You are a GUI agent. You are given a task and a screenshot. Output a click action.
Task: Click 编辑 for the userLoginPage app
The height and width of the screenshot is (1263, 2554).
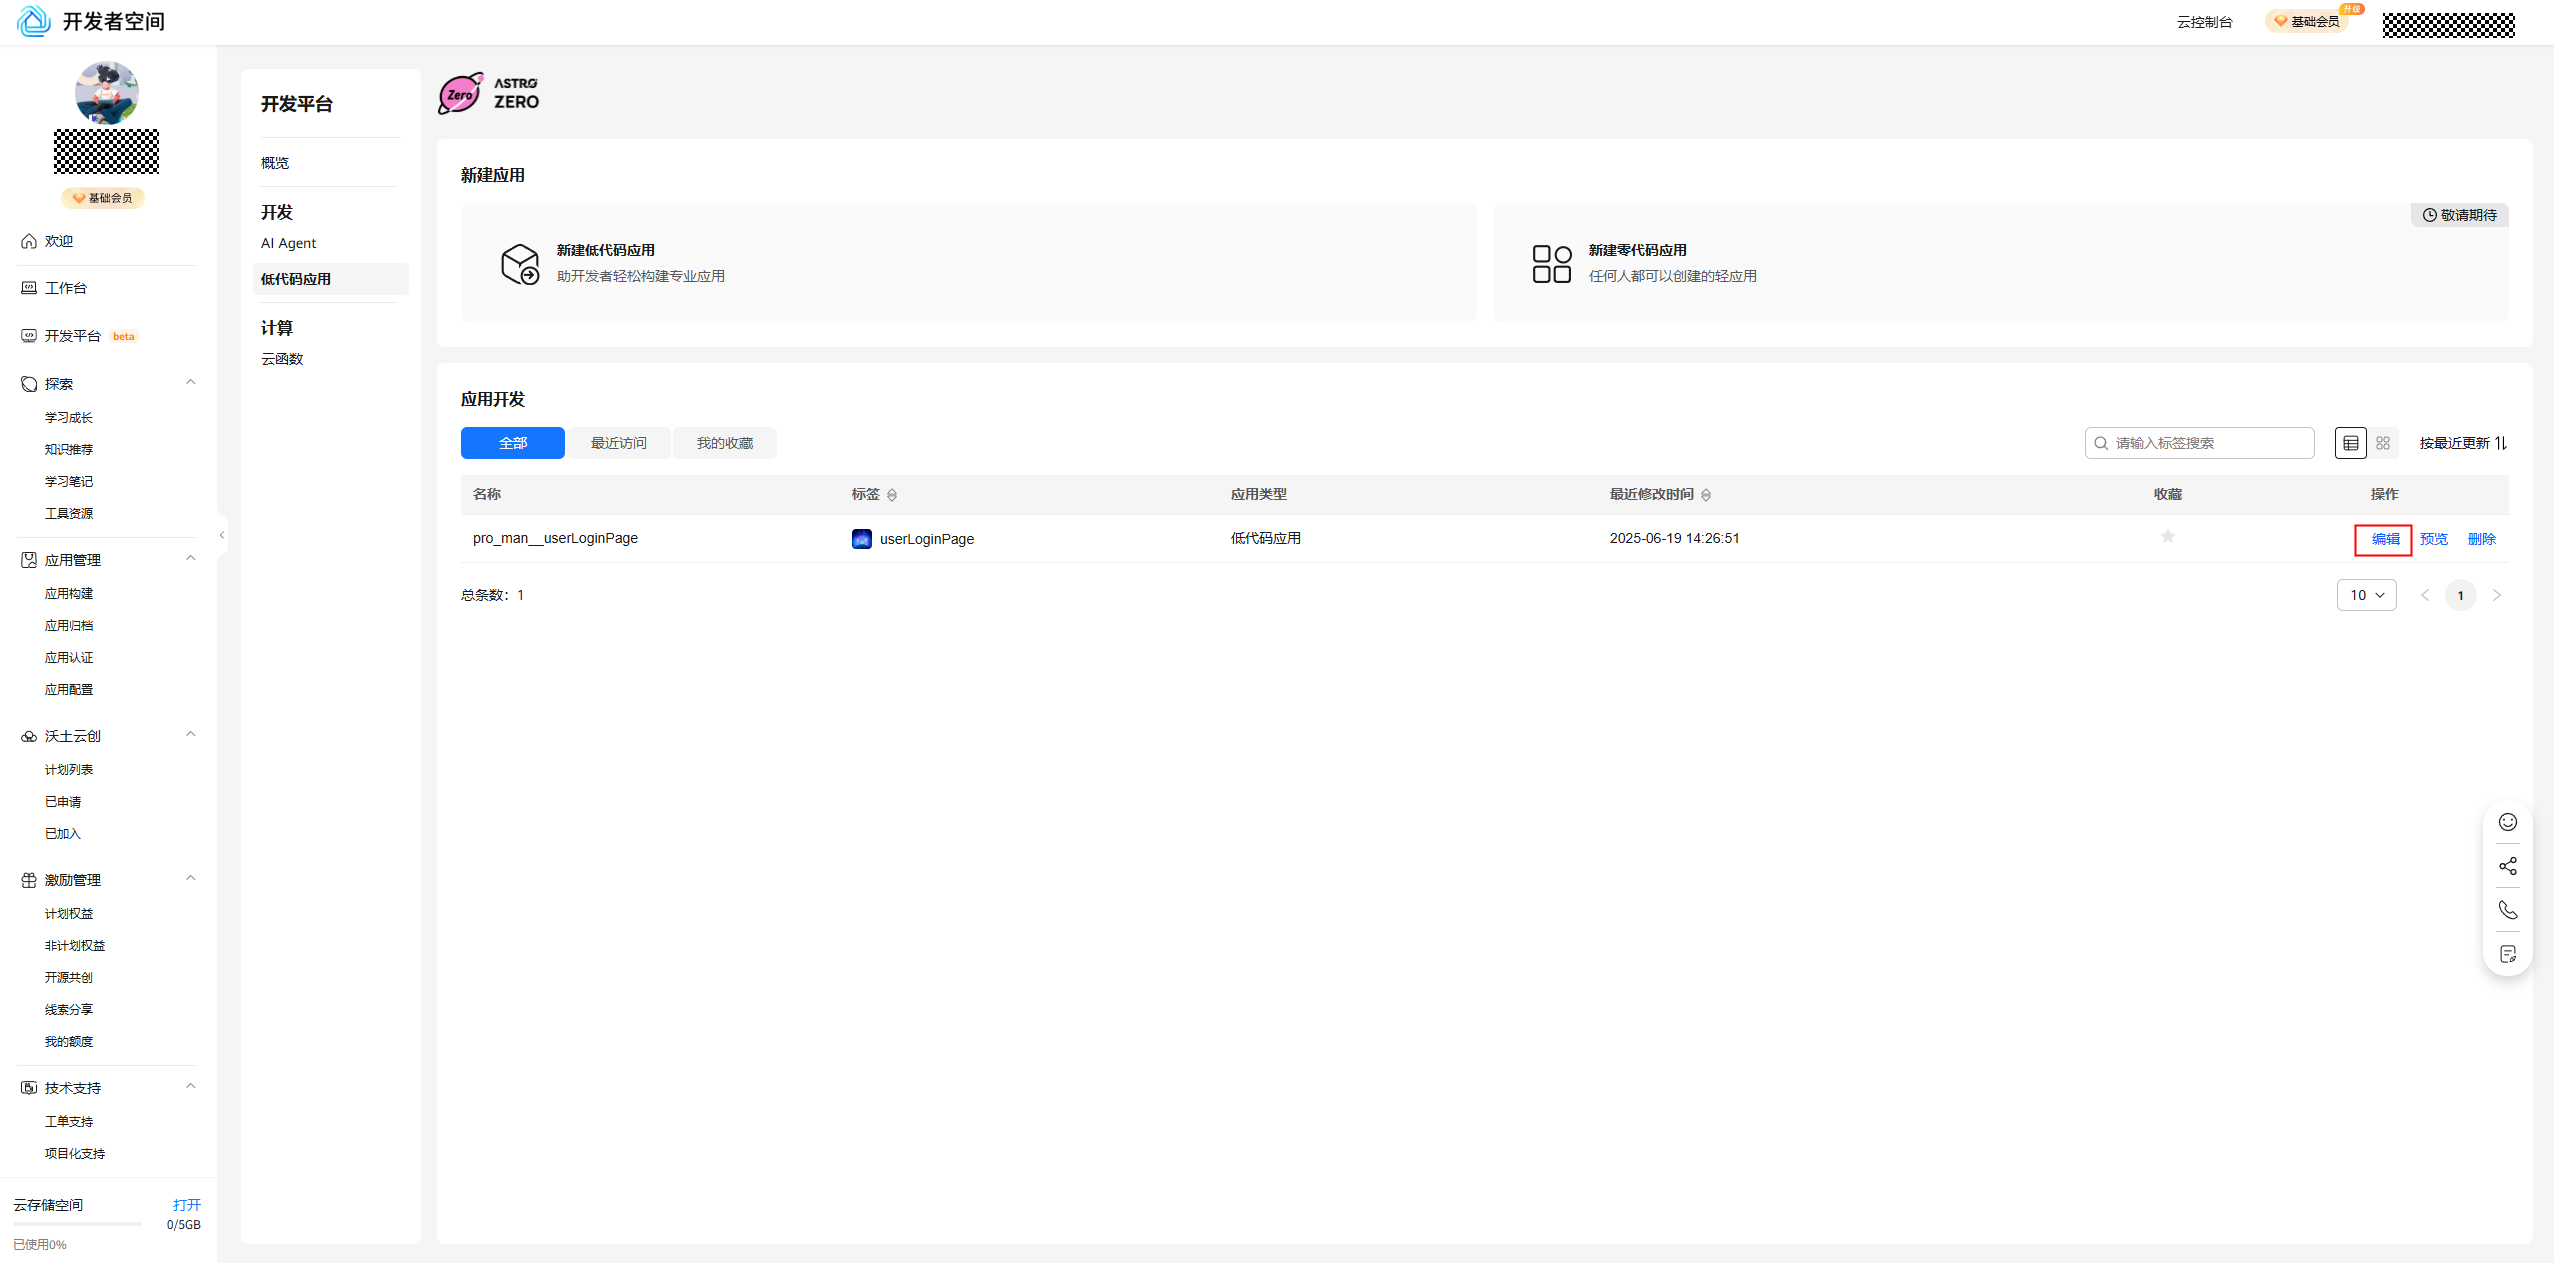click(2385, 539)
